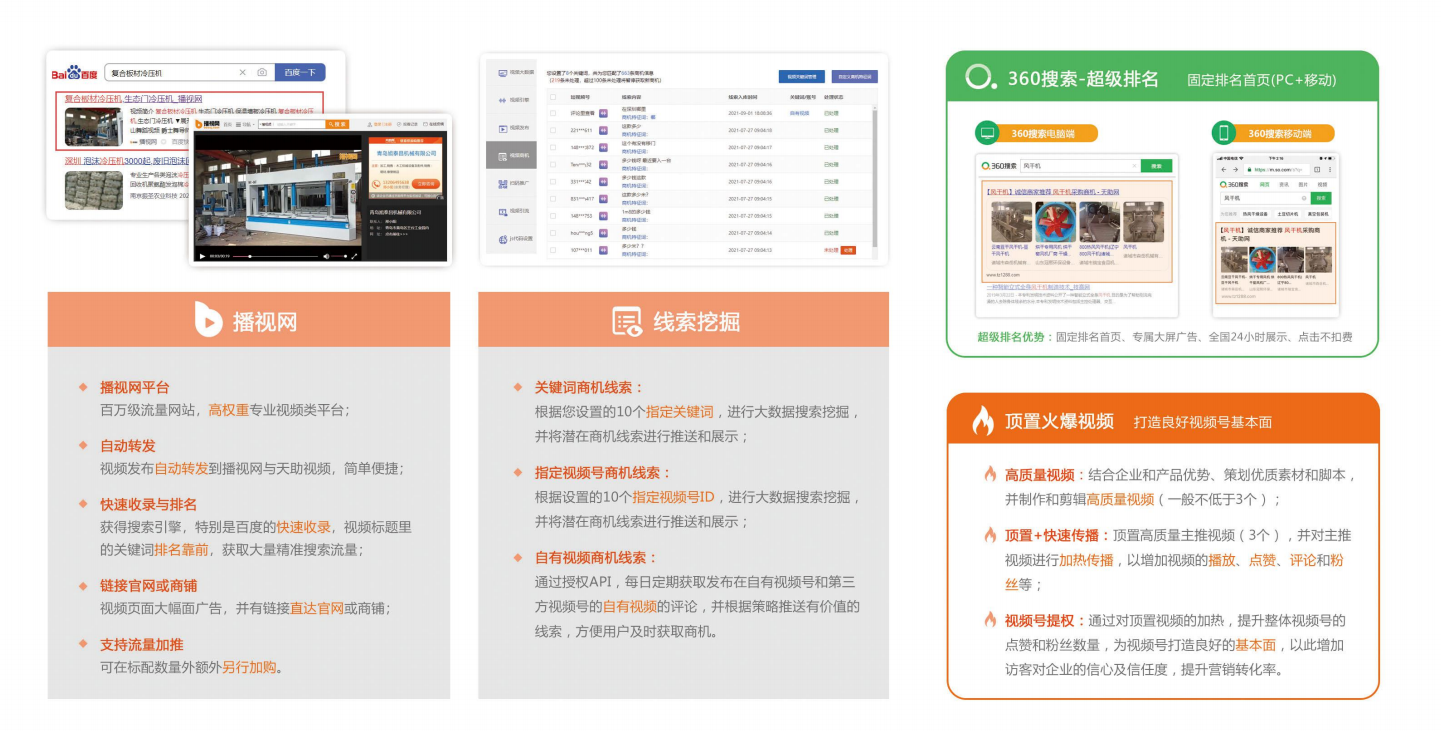Screen dimensions: 1441x731
Task: Toggle the select-all checkbox in table header
Action: (x=553, y=97)
